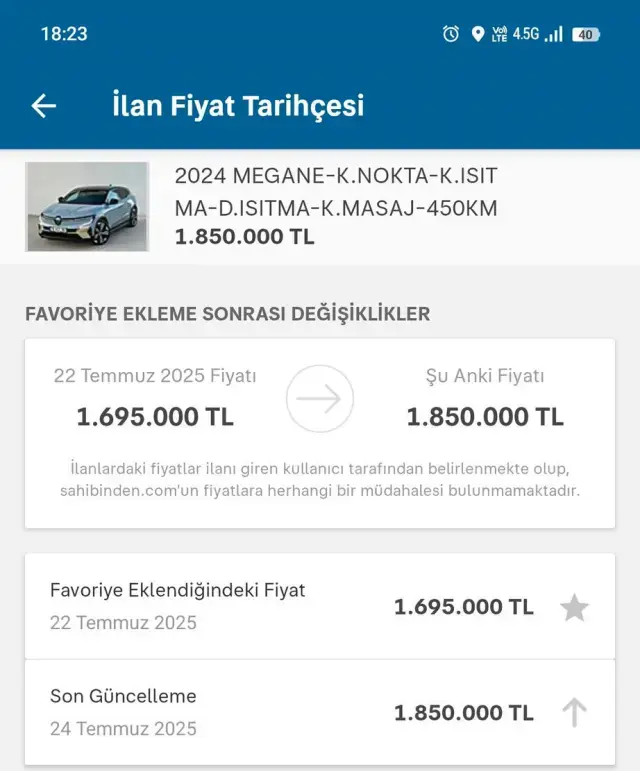Image resolution: width=640 pixels, height=771 pixels.
Task: Open the 2024 MEGANE listing title
Action: 335,192
